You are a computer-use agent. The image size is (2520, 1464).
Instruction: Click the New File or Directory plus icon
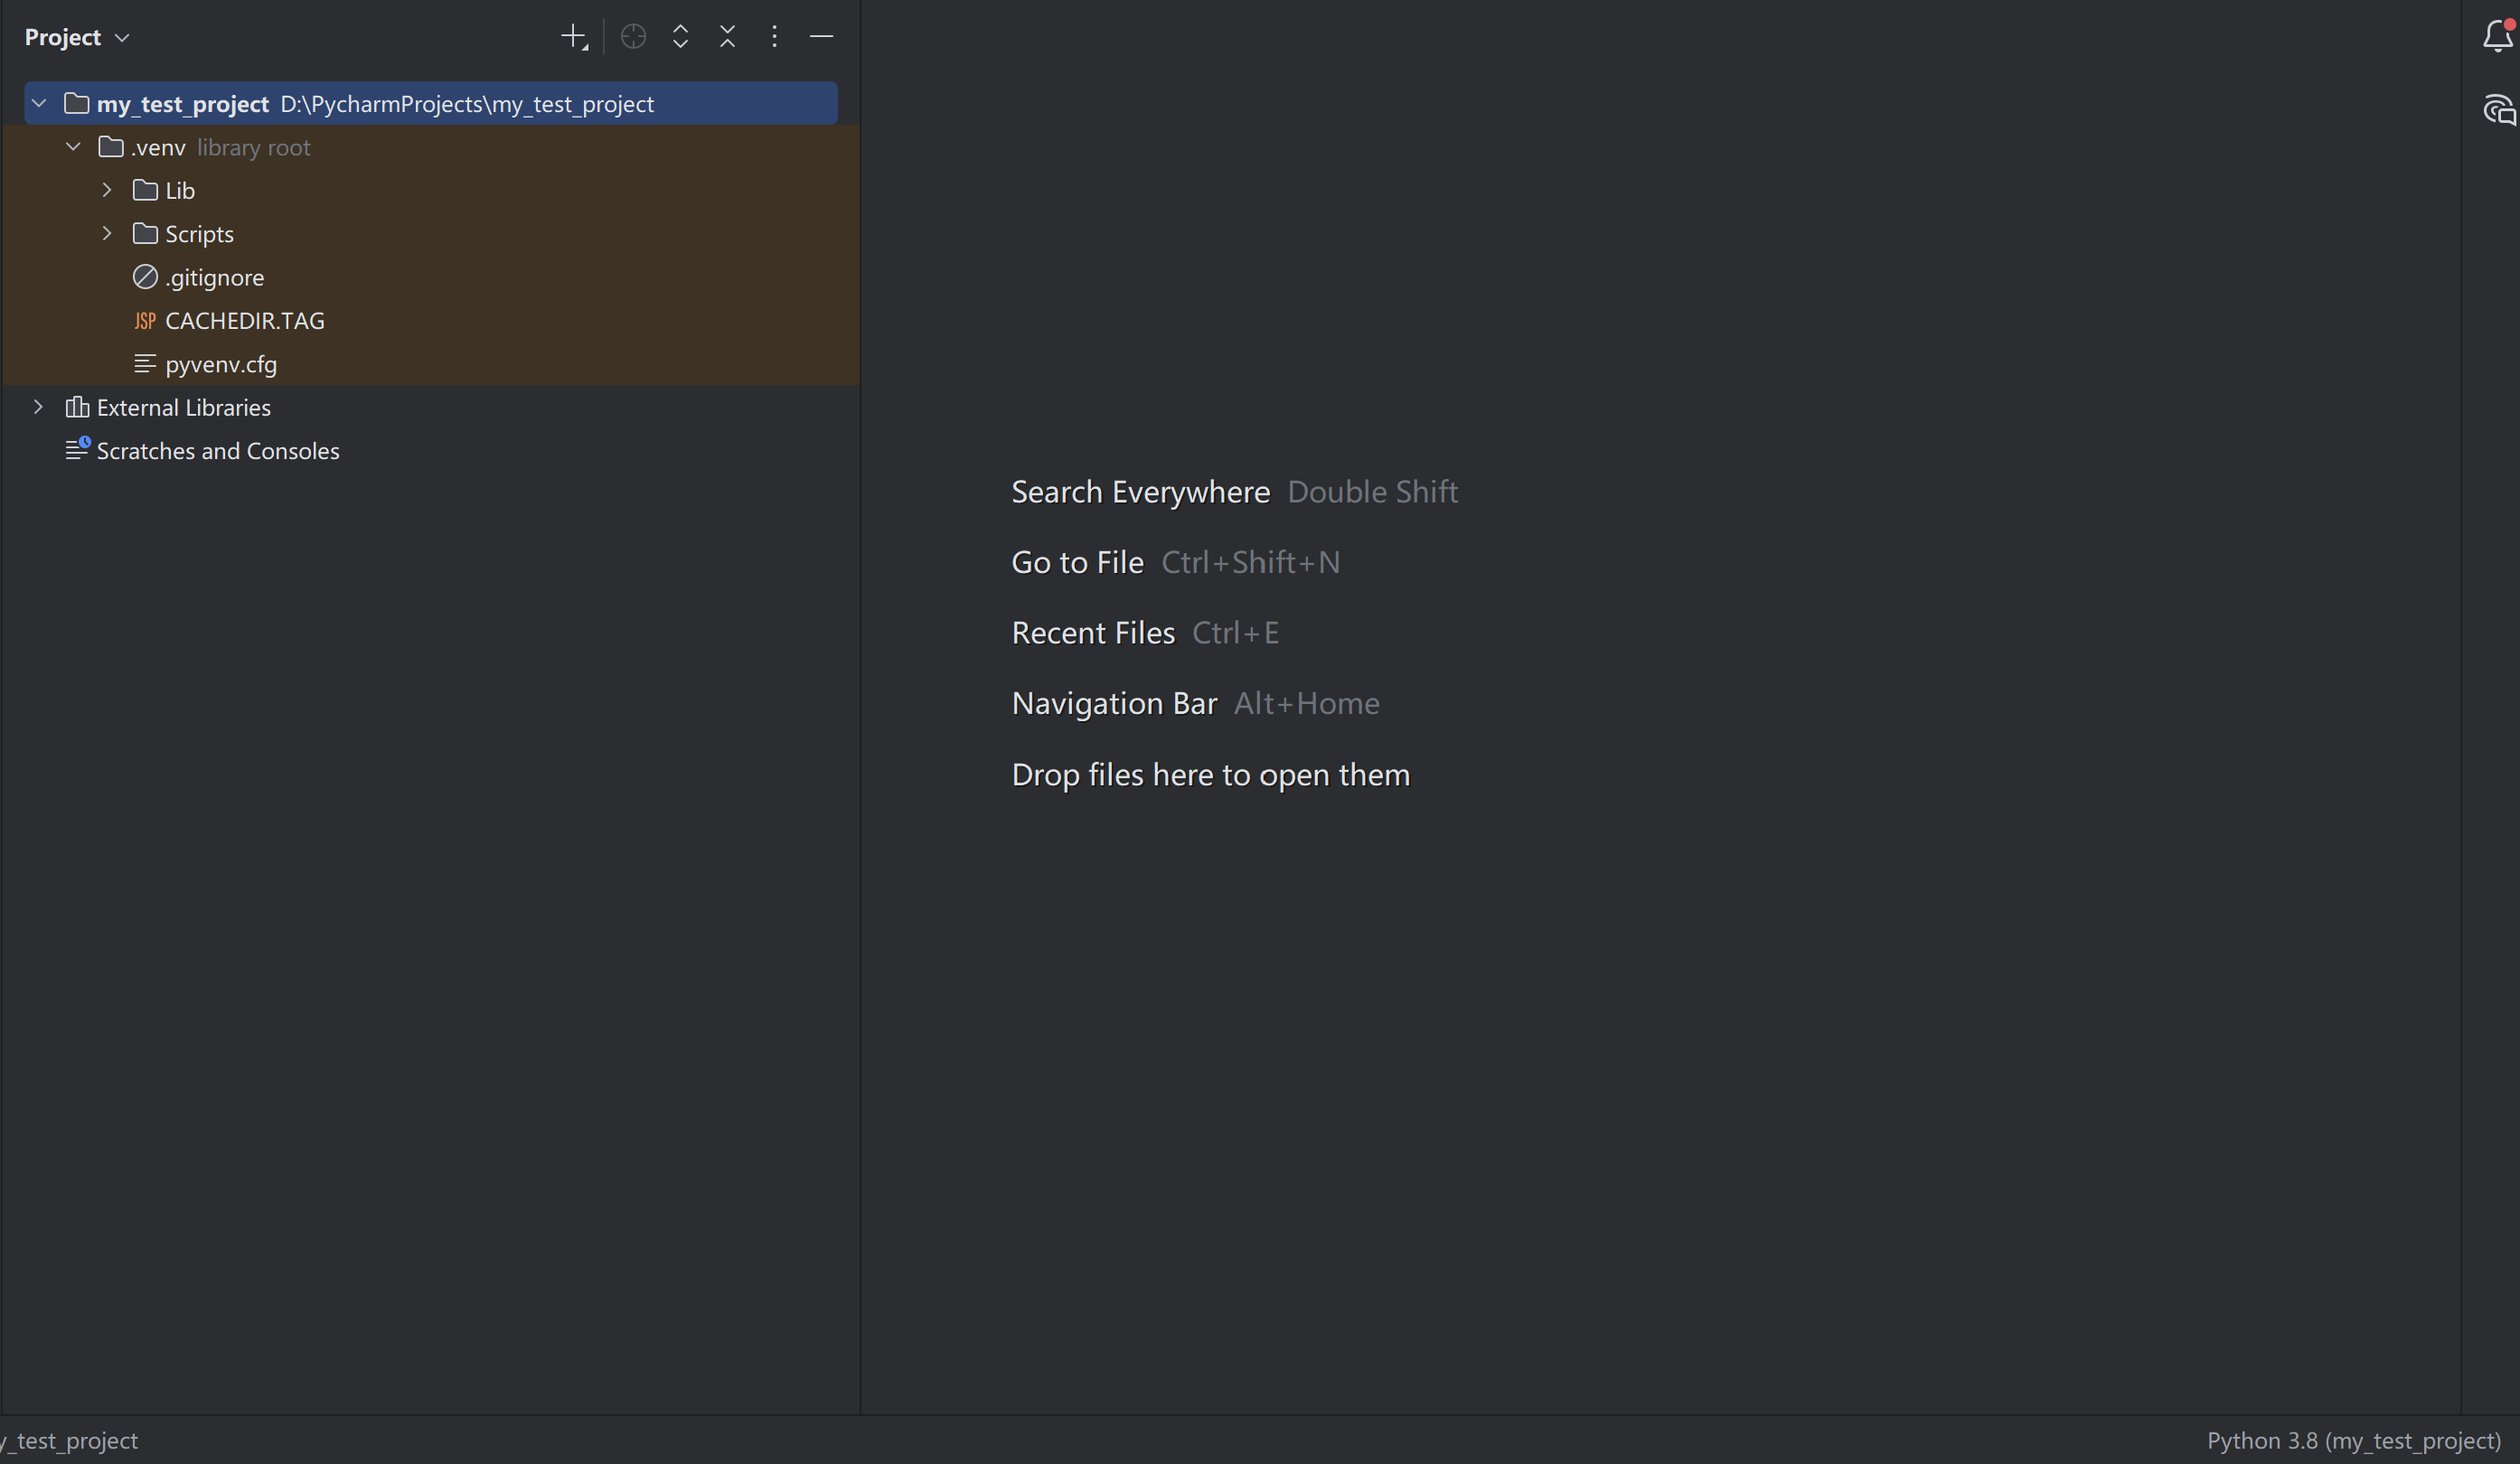click(573, 37)
